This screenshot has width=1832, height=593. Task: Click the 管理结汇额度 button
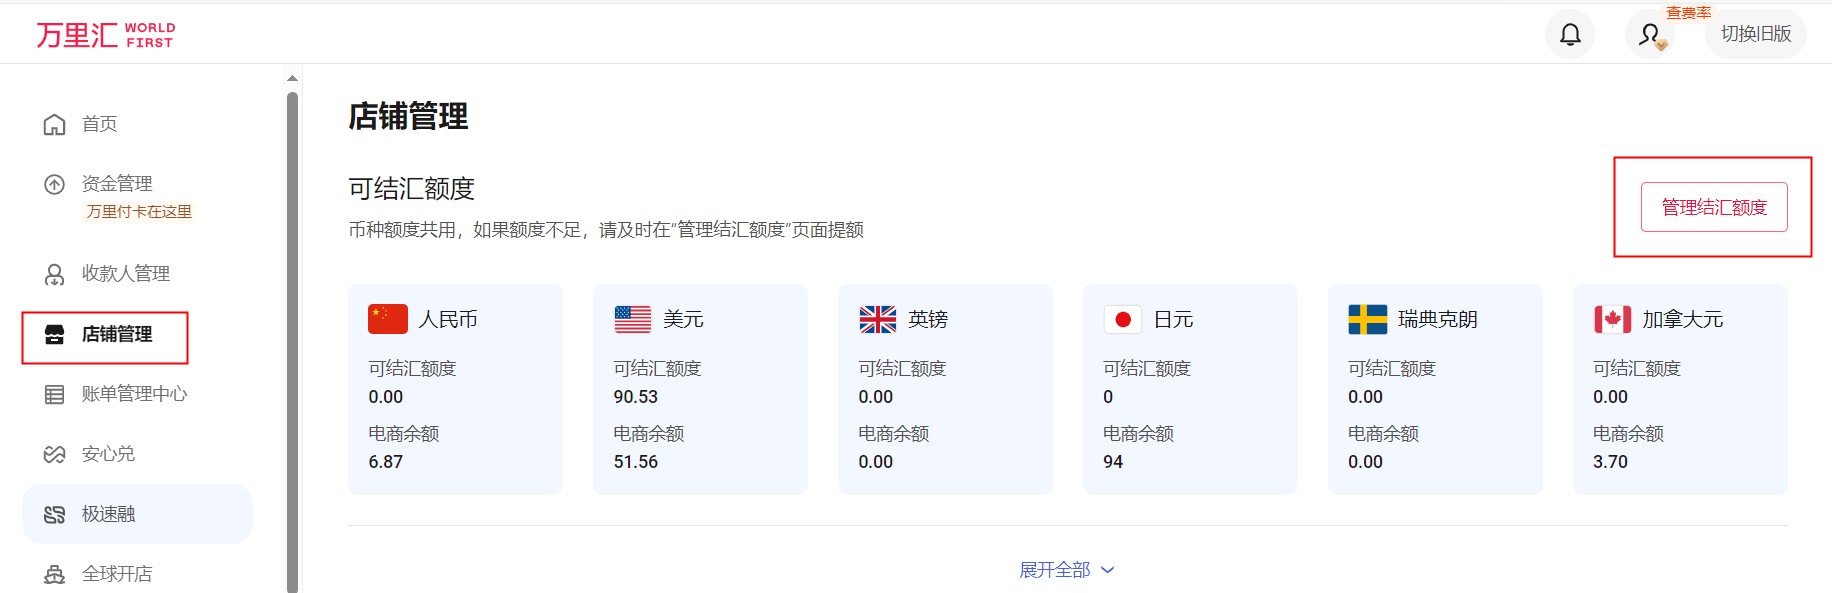click(x=1714, y=207)
